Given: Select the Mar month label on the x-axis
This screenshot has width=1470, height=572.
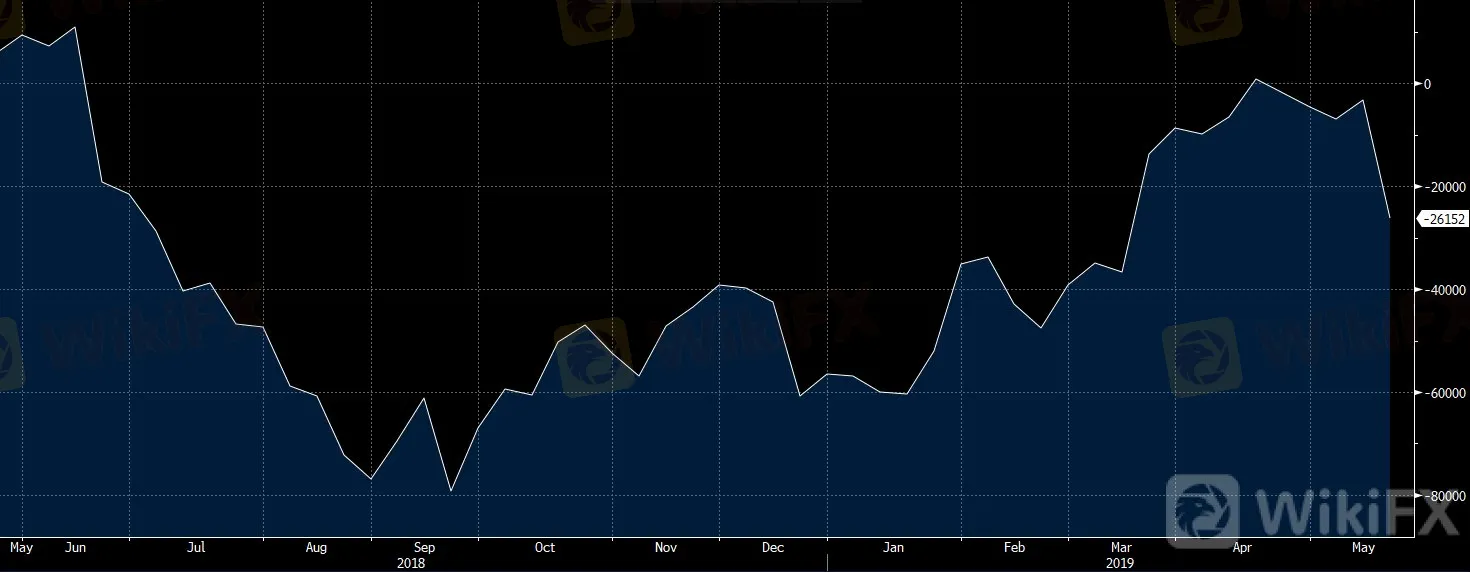Looking at the screenshot, I should [1122, 548].
